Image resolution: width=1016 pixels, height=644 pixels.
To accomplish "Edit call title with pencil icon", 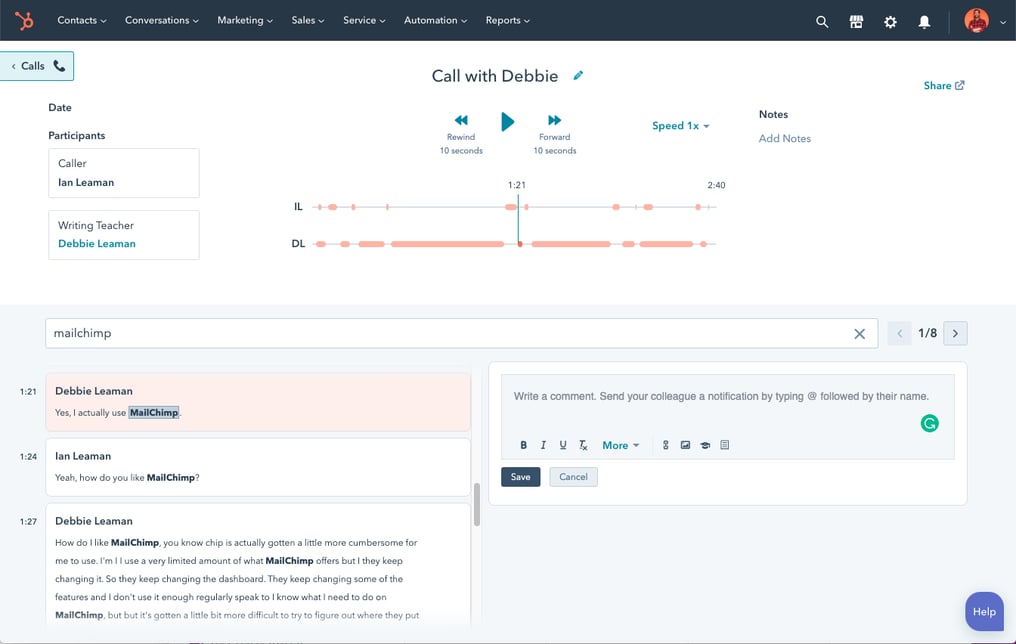I will (578, 76).
